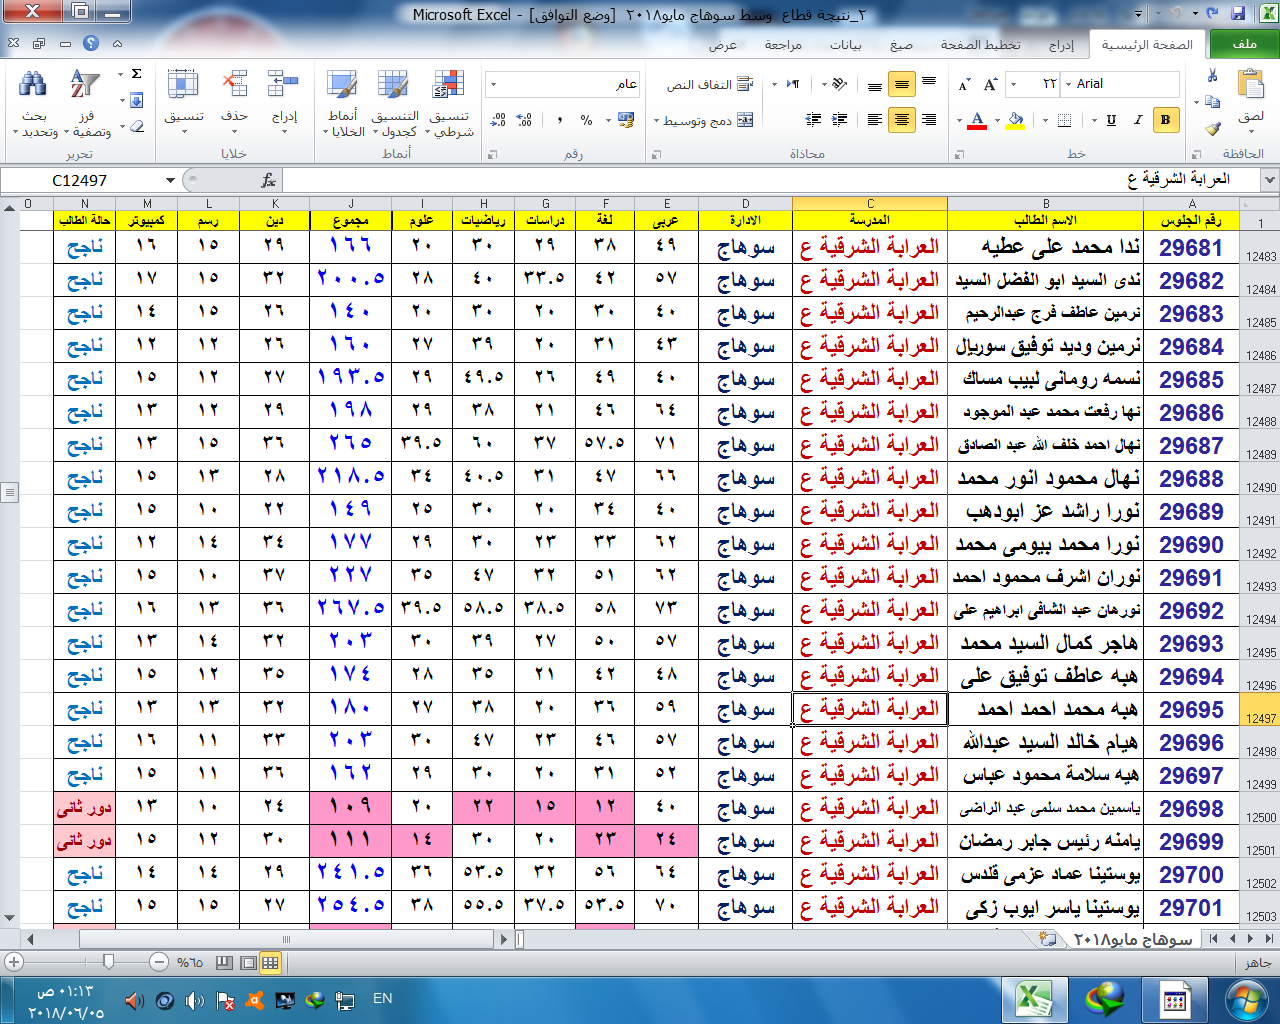The width and height of the screenshot is (1280, 1024).
Task: Set top vertical alignment
Action: [929, 83]
